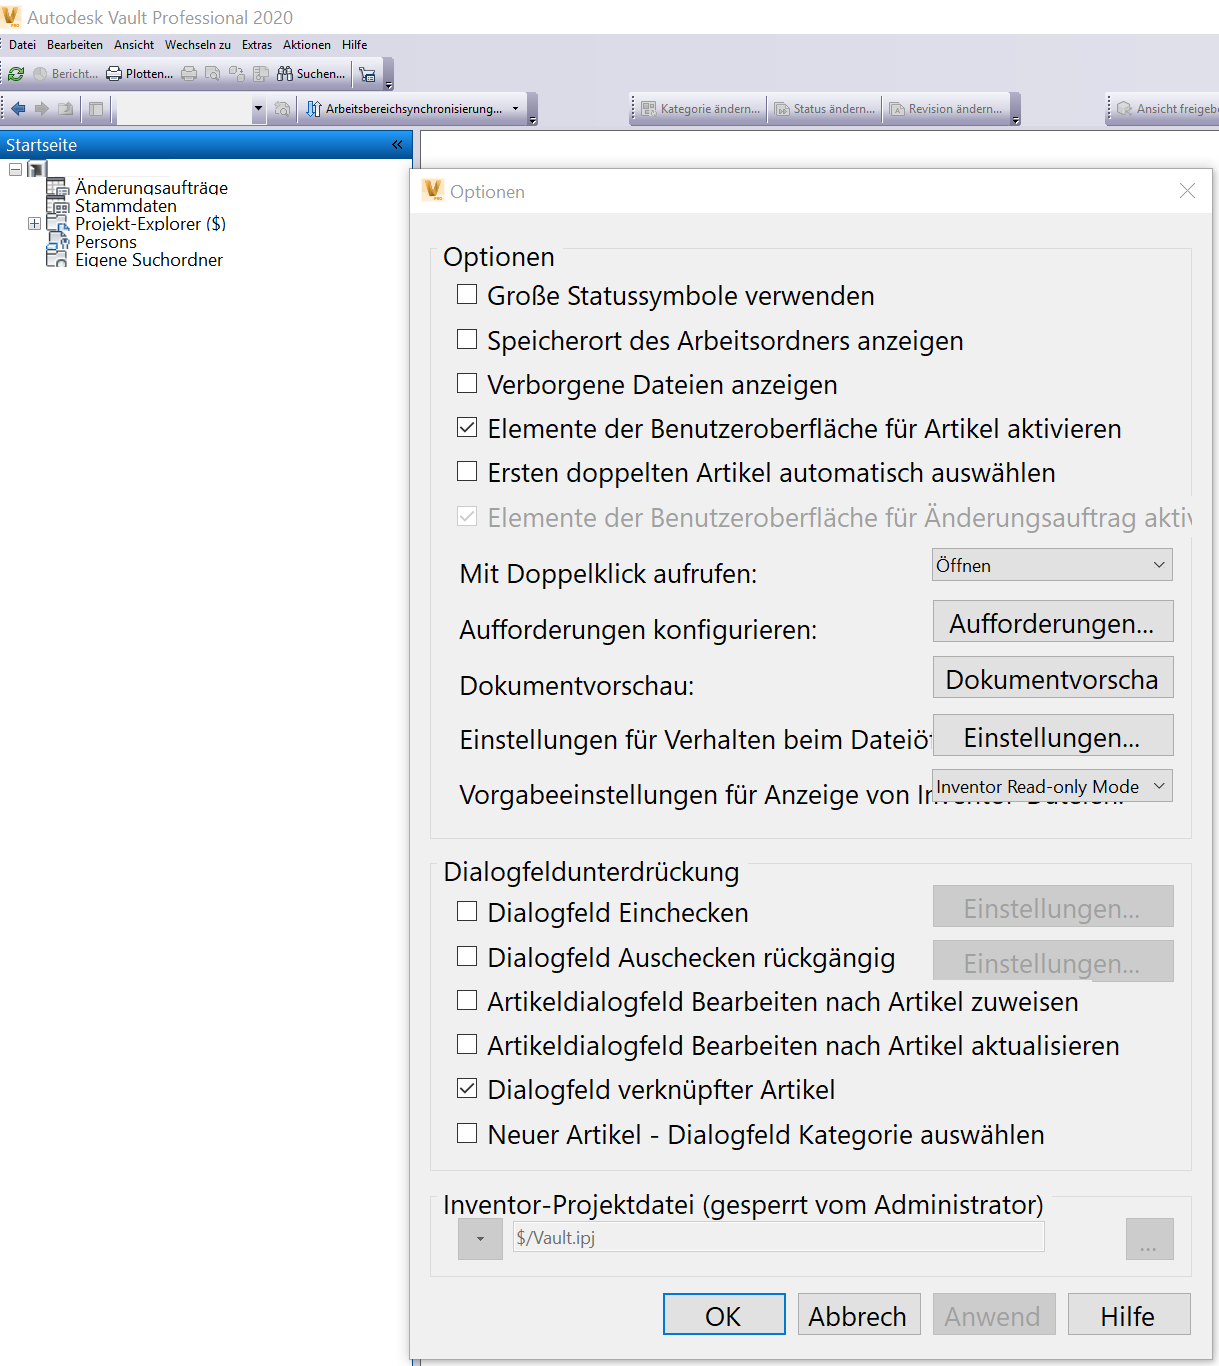Enable Ersten doppelten Artikel automatisch auswählen
The image size is (1219, 1366).
[x=467, y=471]
